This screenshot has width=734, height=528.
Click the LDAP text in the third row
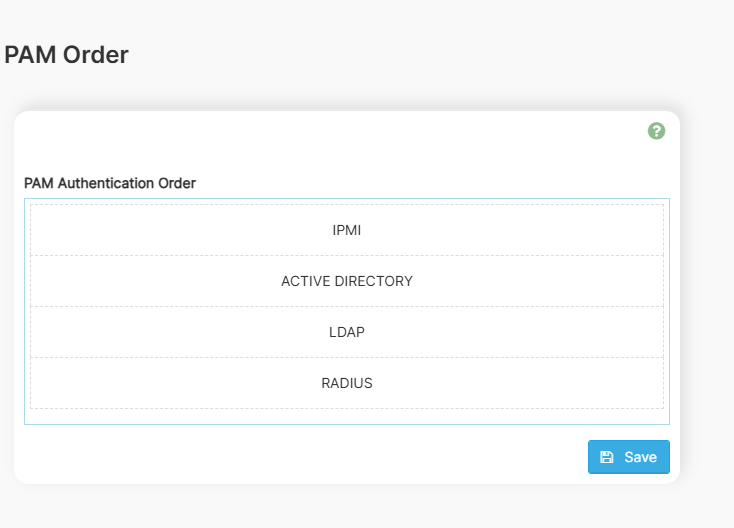pos(347,332)
